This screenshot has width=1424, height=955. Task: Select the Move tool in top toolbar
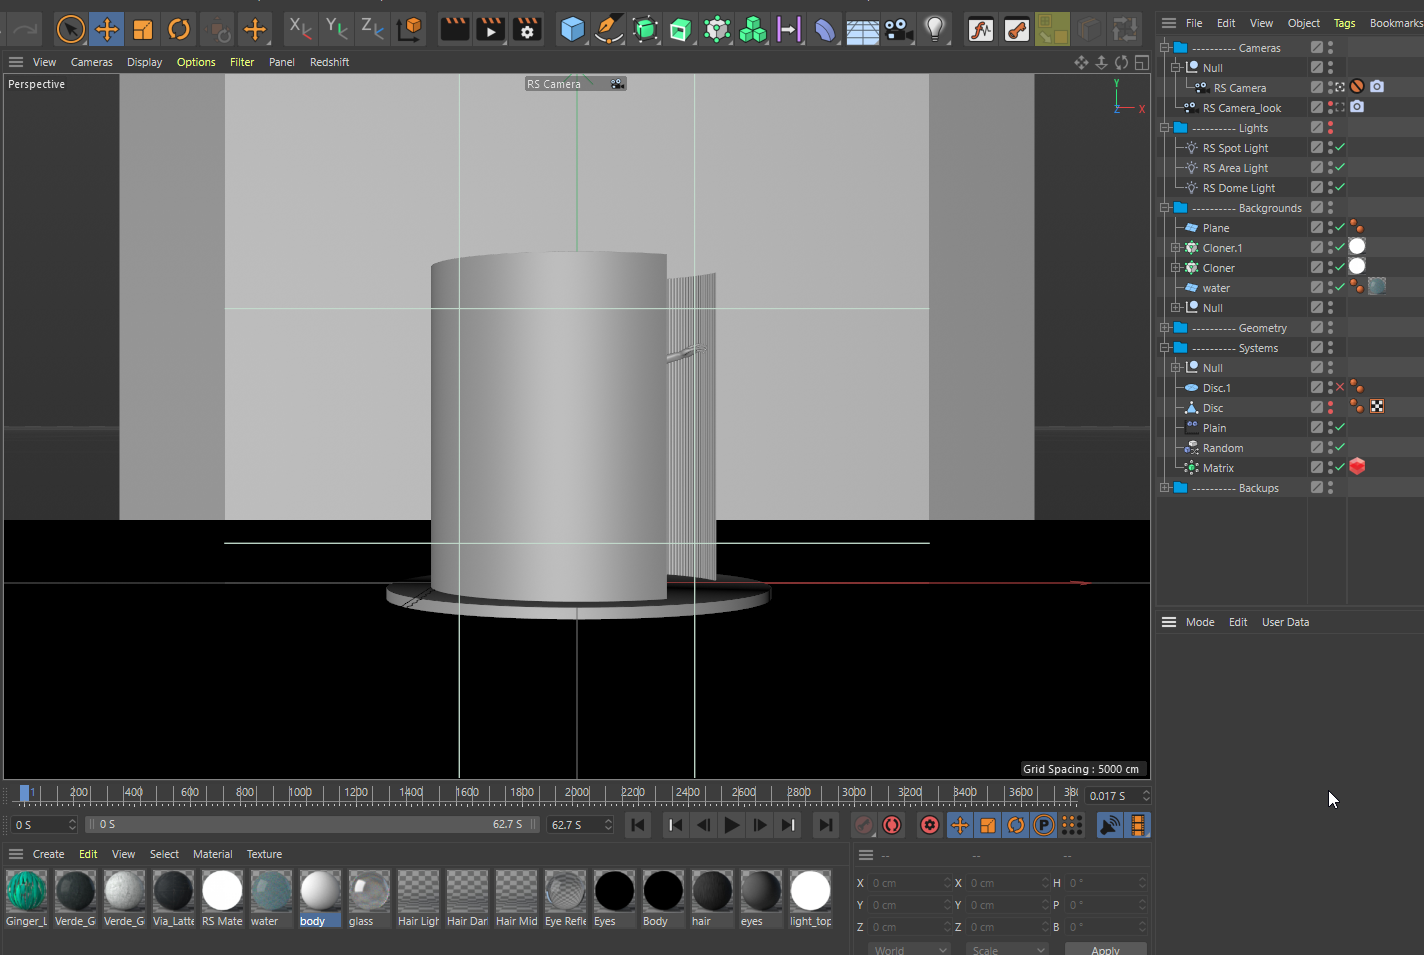[106, 29]
